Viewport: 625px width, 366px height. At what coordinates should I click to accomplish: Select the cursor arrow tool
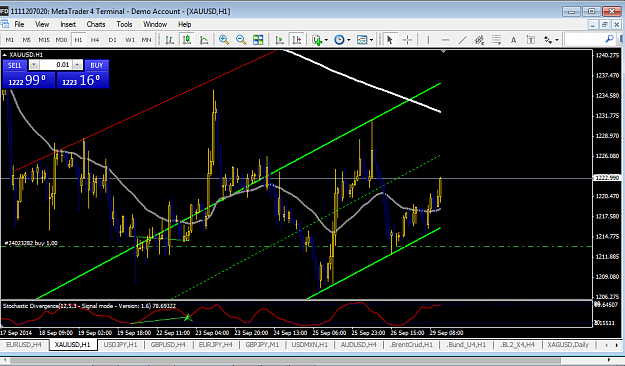pyautogui.click(x=390, y=40)
